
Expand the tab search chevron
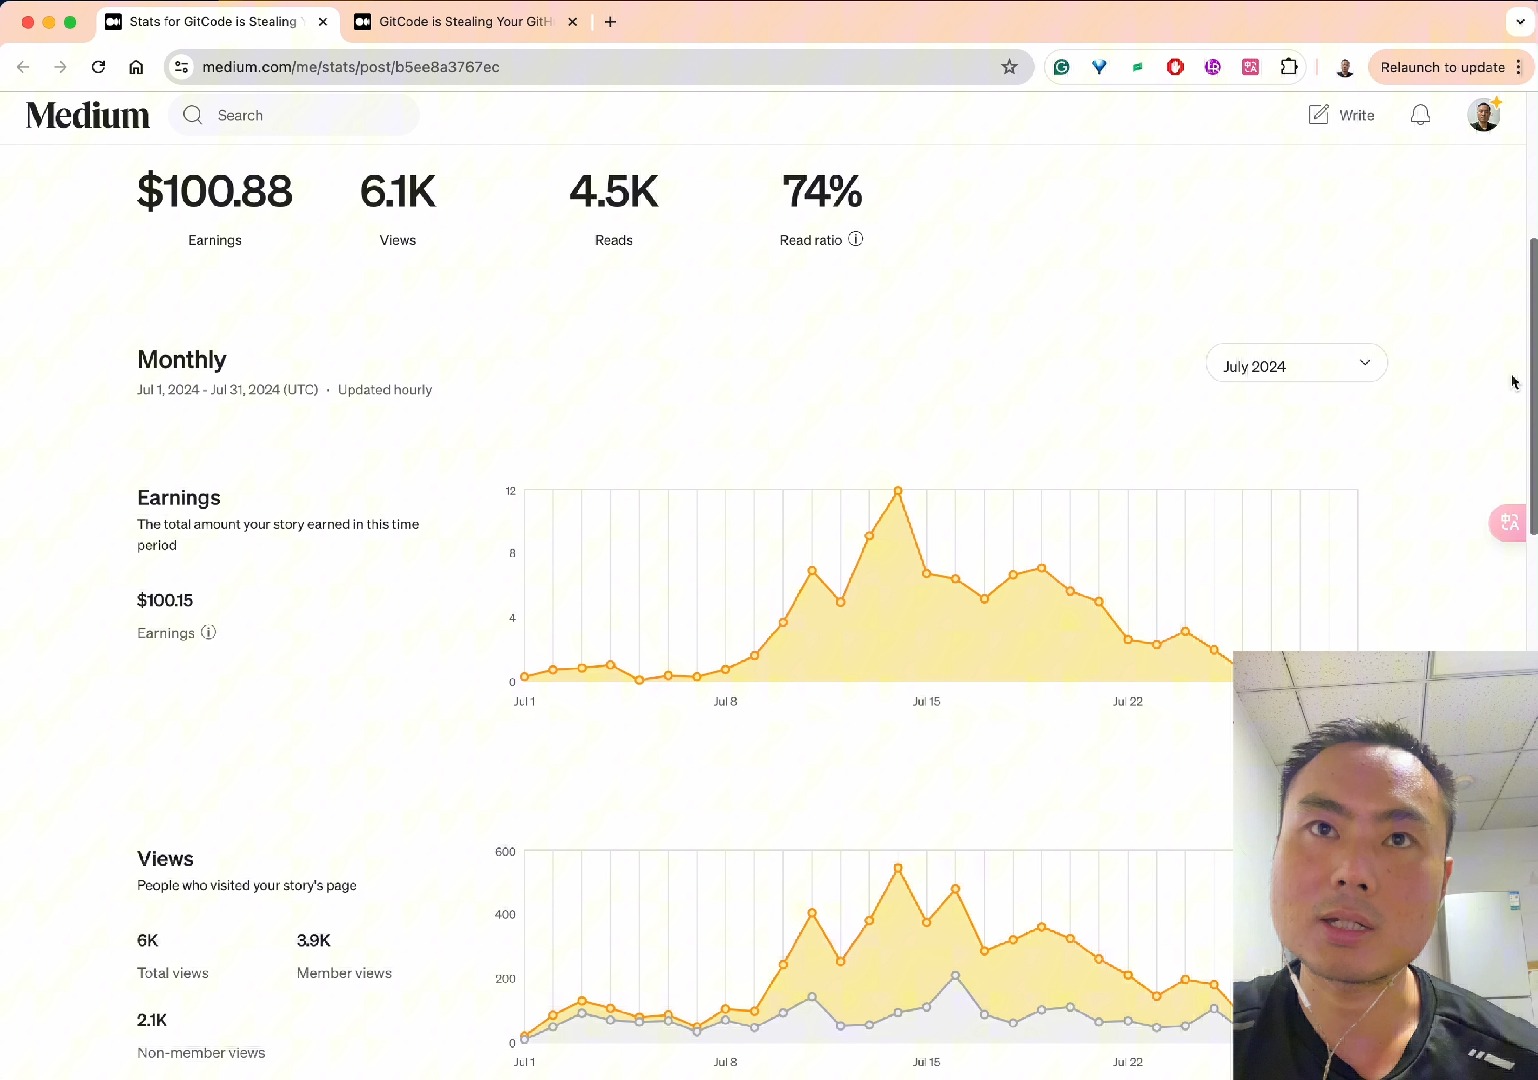click(x=1520, y=22)
